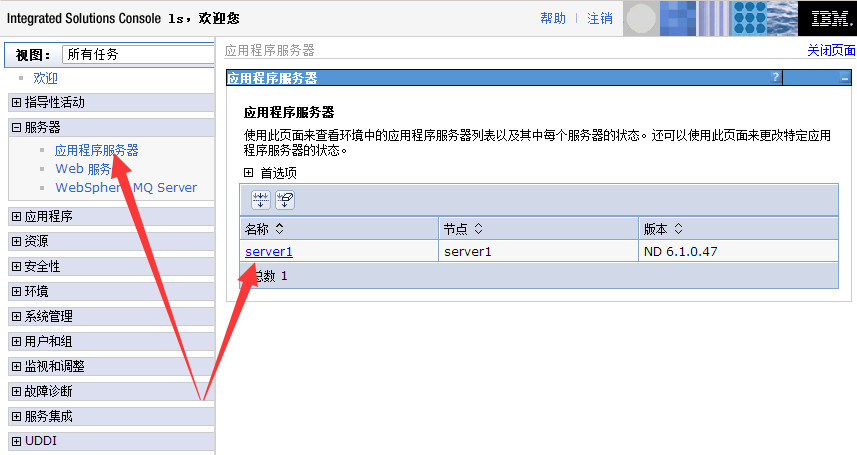Click 注销 to log out
This screenshot has width=857, height=455.
pos(600,19)
